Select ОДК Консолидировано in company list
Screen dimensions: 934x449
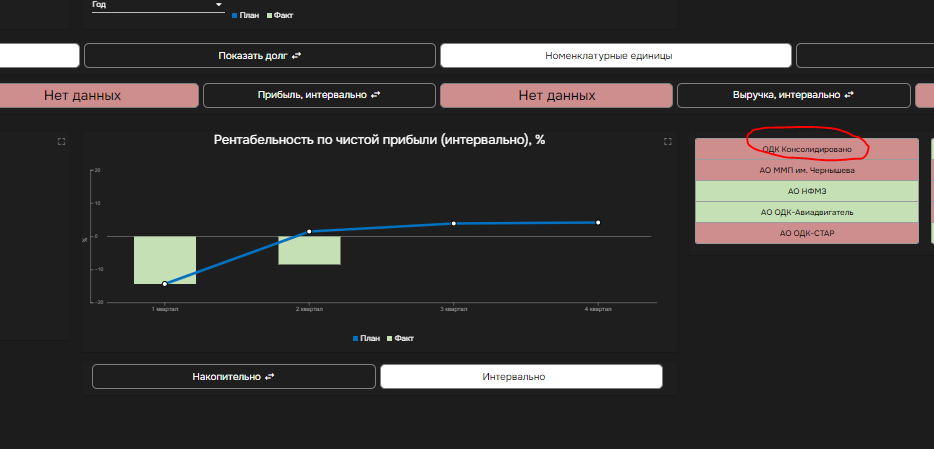click(806, 149)
